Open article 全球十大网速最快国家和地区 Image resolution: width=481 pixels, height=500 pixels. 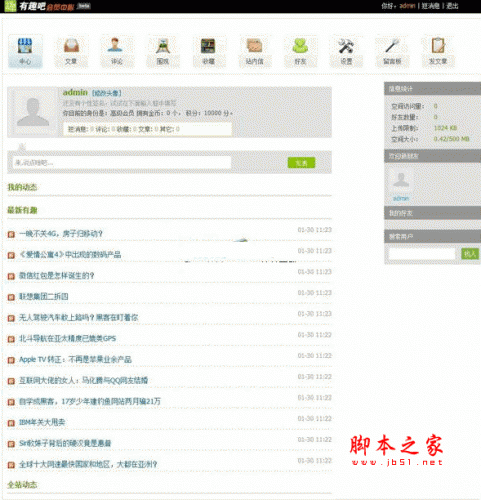[x=88, y=465]
